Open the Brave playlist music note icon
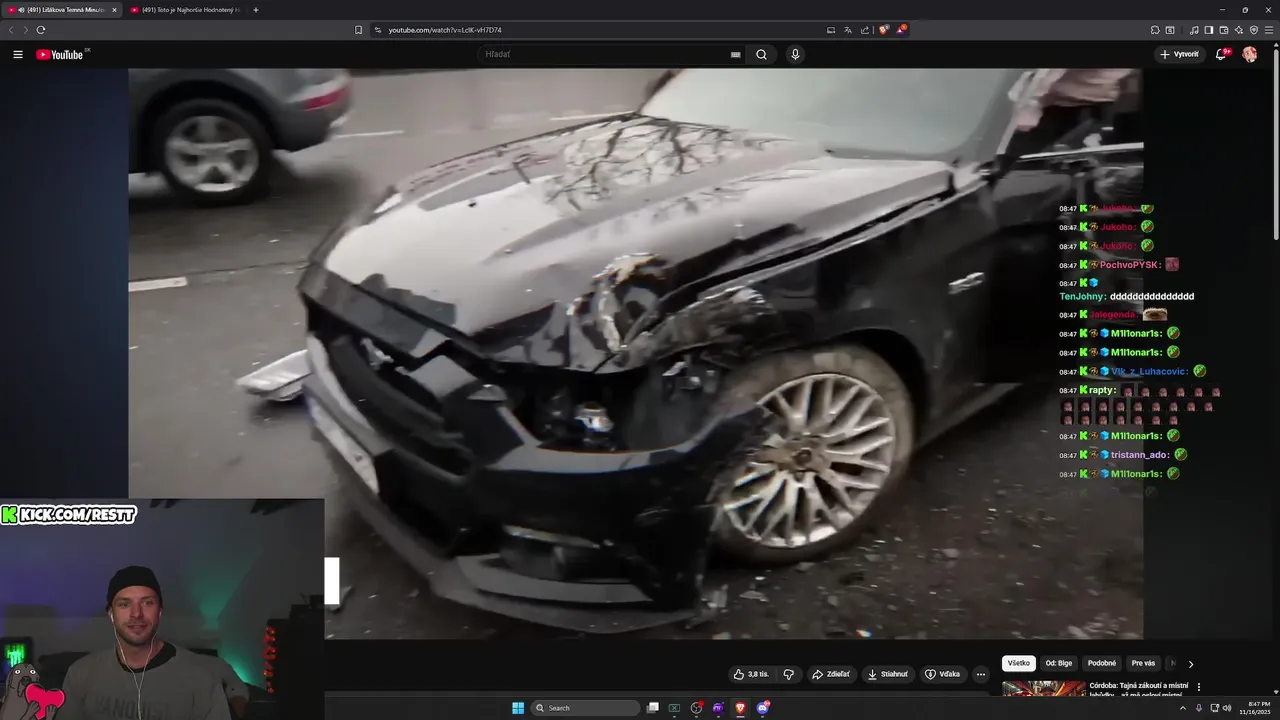This screenshot has height=720, width=1280. coord(1194,30)
